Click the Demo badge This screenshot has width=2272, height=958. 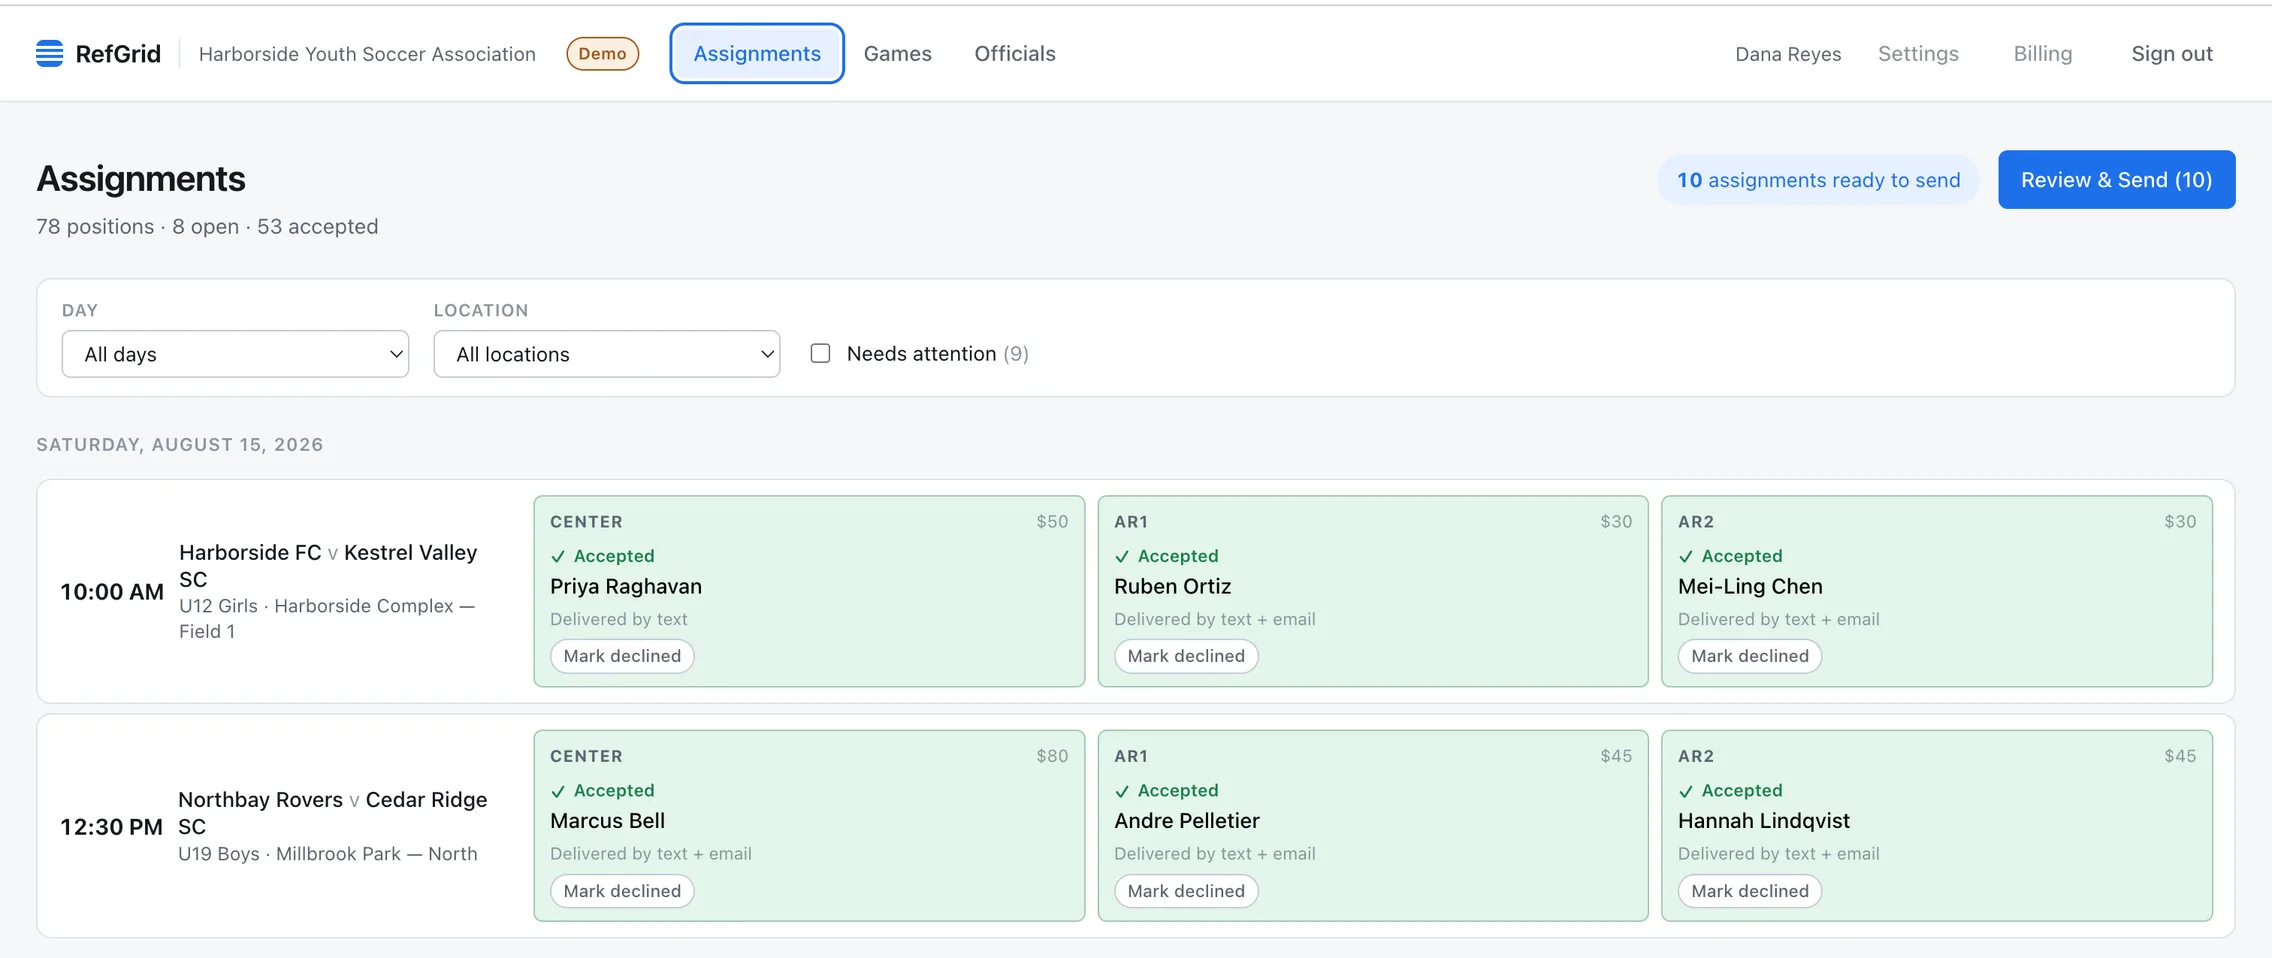602,53
